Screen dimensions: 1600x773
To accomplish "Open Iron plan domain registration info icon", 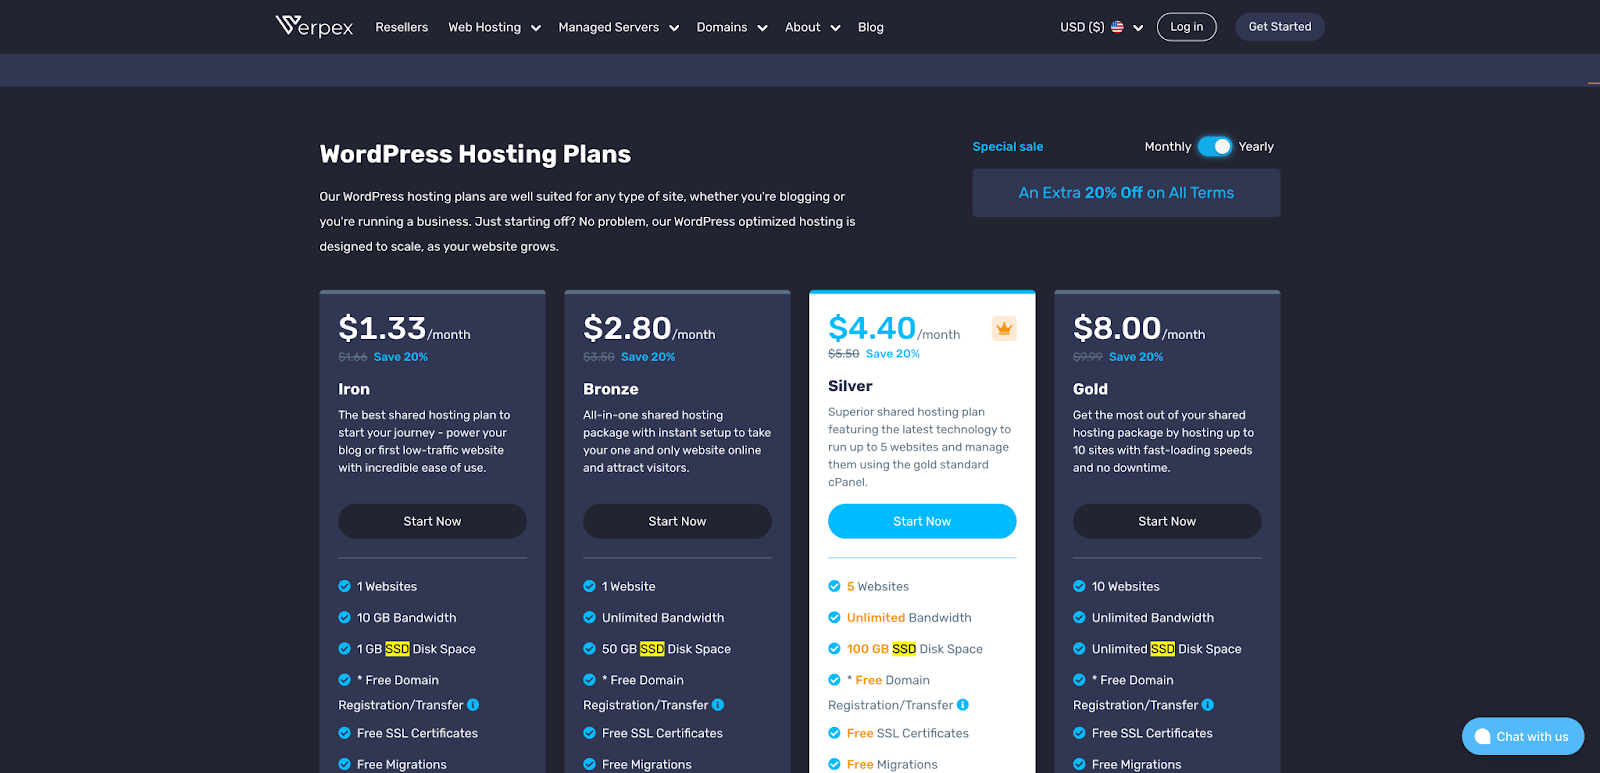I will click(473, 705).
